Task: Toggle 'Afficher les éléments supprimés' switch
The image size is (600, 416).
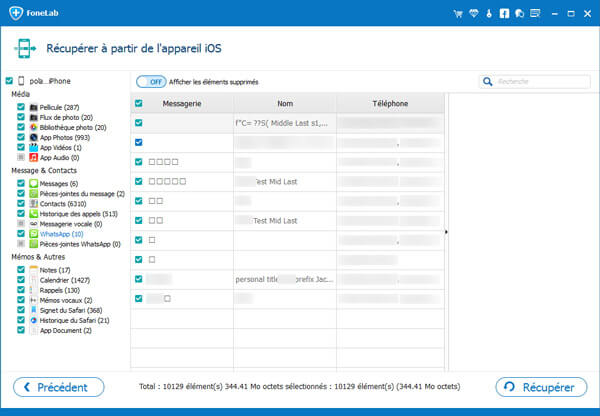Action: click(151, 81)
